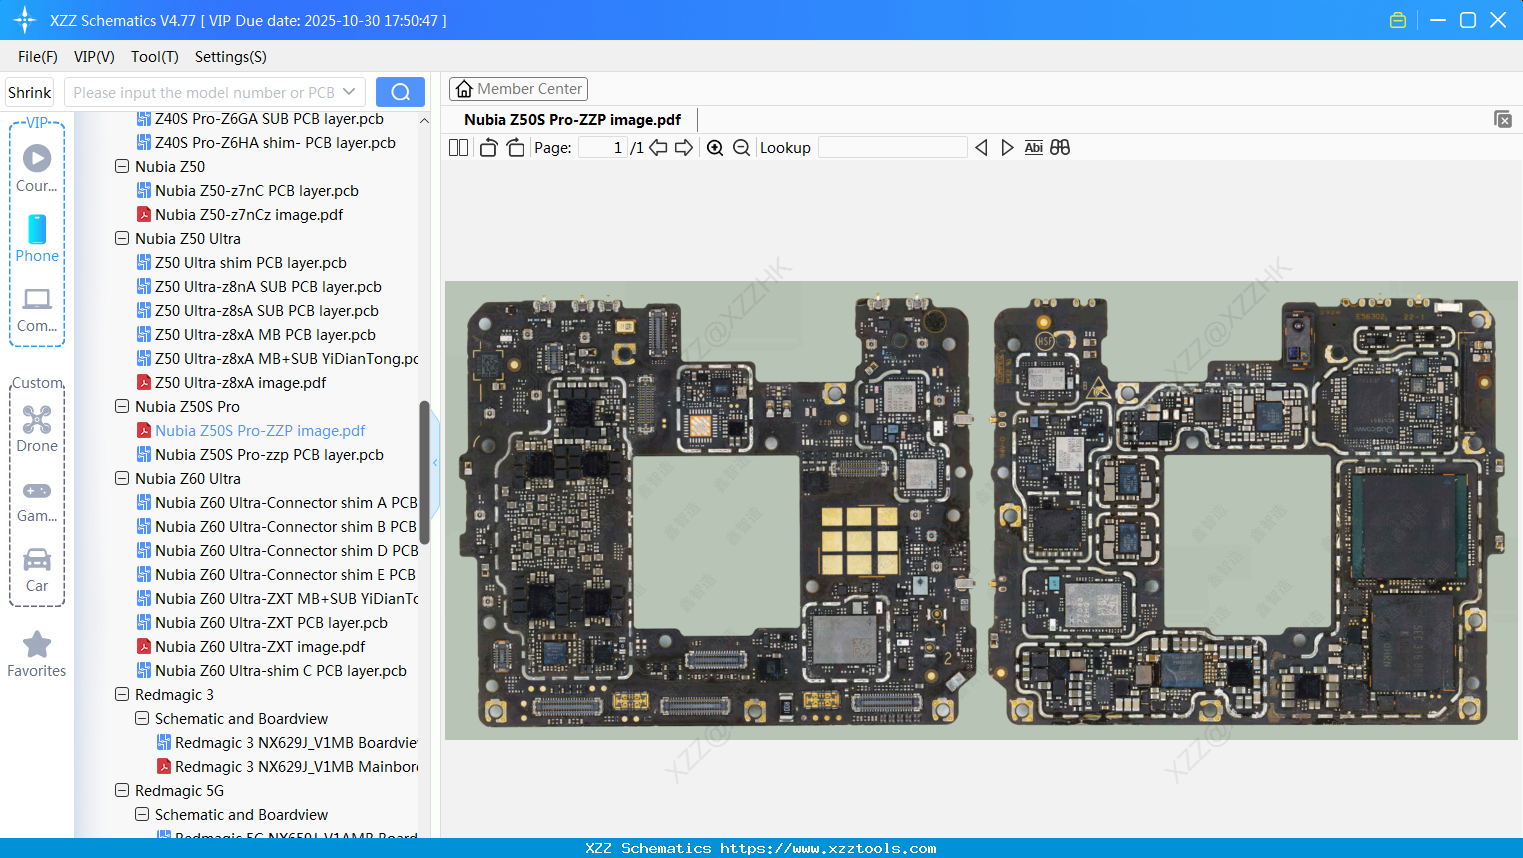Click the next page arrow

(x=684, y=147)
